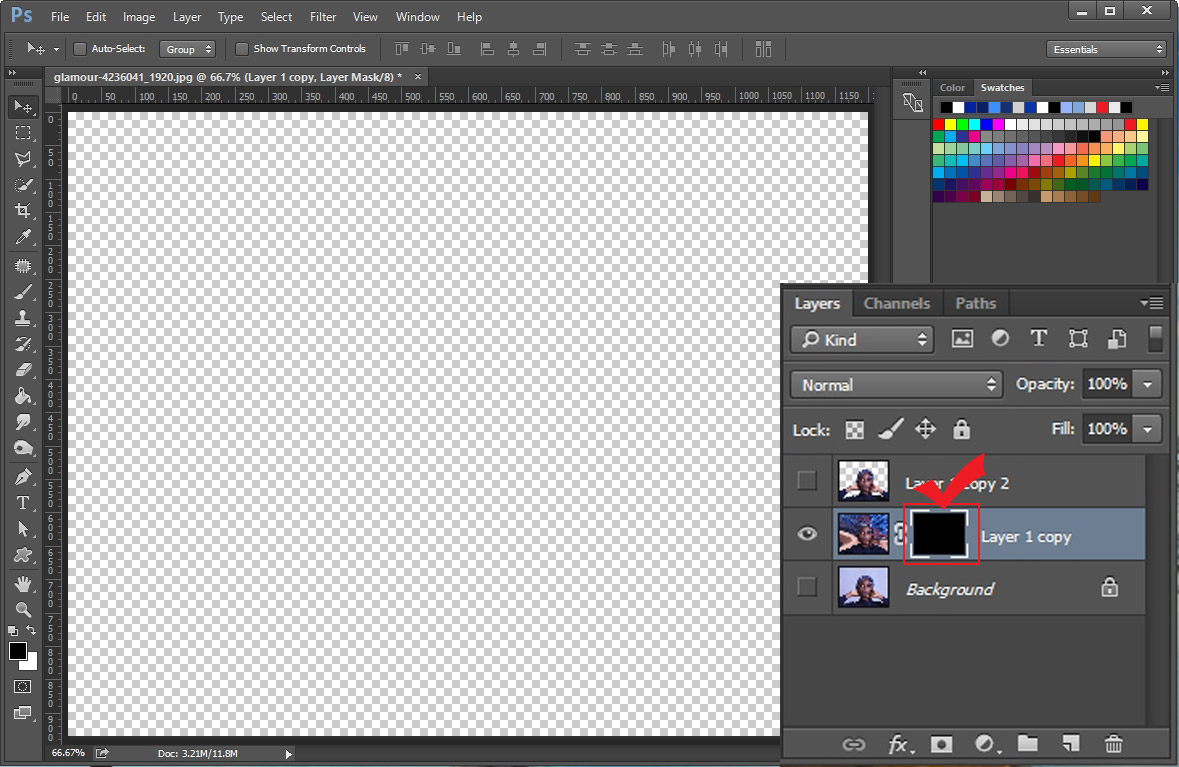This screenshot has width=1179, height=767.
Task: Open the Layers panel flyout menu
Action: click(1151, 303)
